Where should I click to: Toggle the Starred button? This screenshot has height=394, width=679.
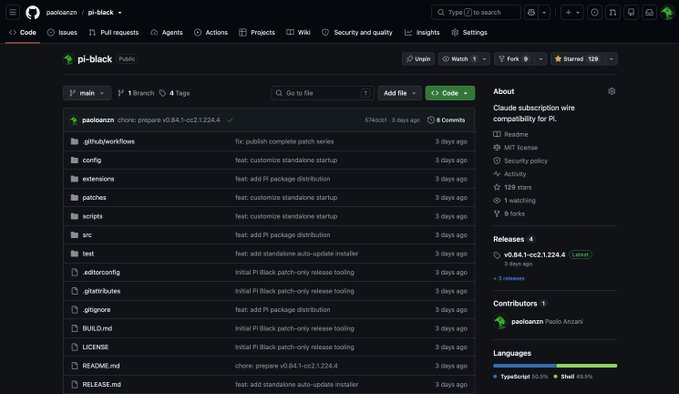point(577,59)
